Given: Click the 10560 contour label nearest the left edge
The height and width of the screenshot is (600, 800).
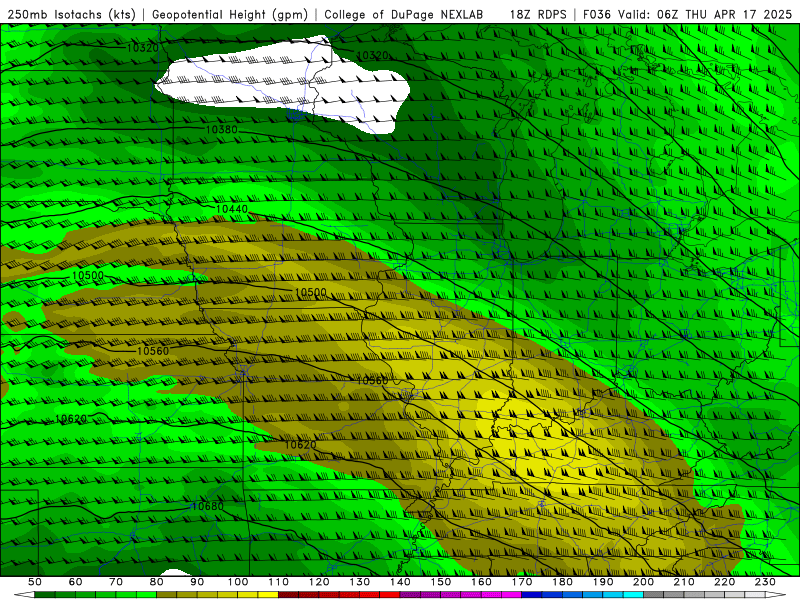Looking at the screenshot, I should [153, 351].
